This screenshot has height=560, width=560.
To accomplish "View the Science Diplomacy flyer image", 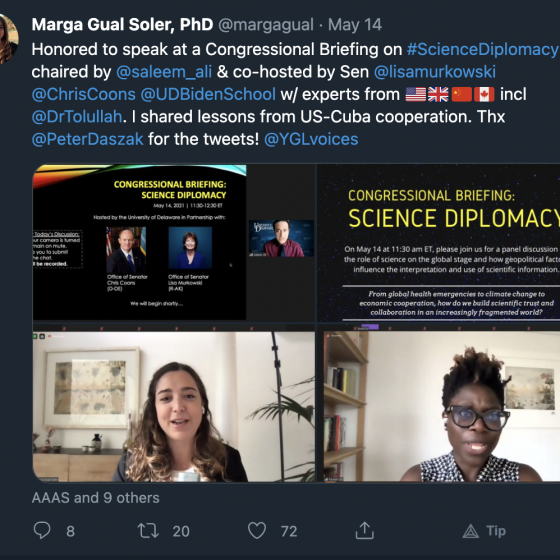I will coord(439,243).
